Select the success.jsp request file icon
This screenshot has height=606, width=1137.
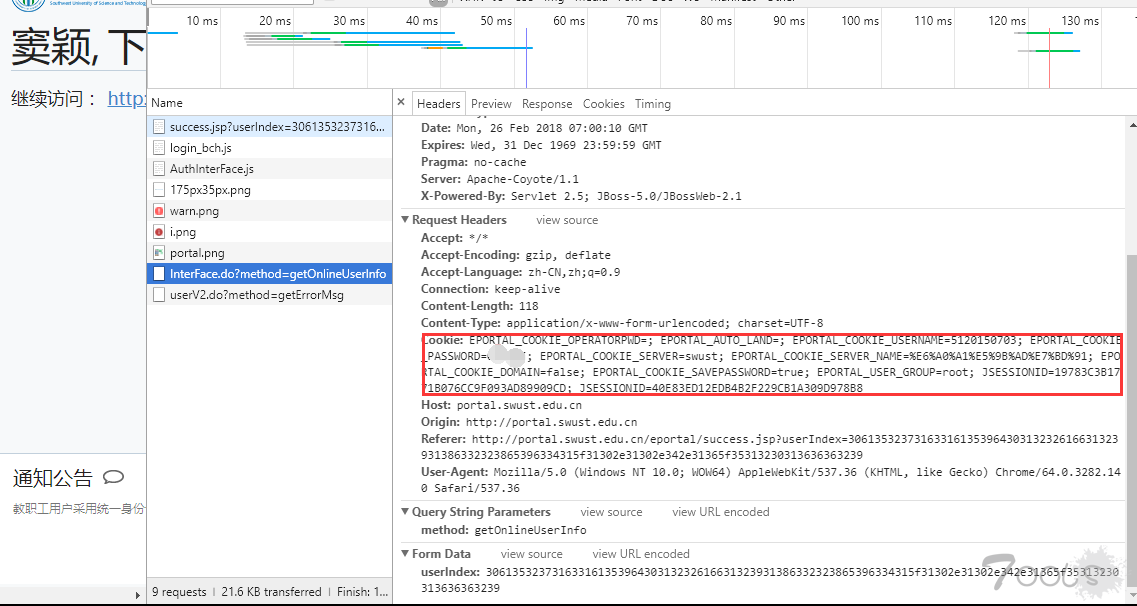pyautogui.click(x=159, y=127)
